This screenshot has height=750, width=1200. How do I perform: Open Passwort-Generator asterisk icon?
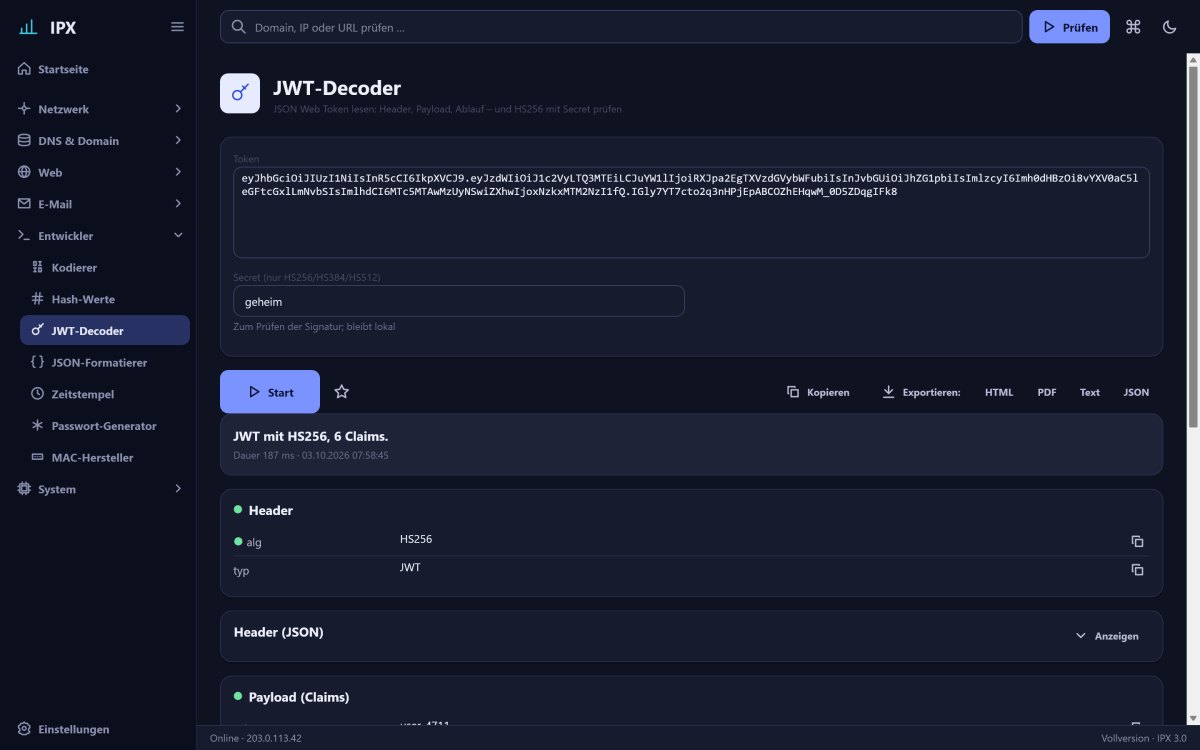(x=38, y=426)
